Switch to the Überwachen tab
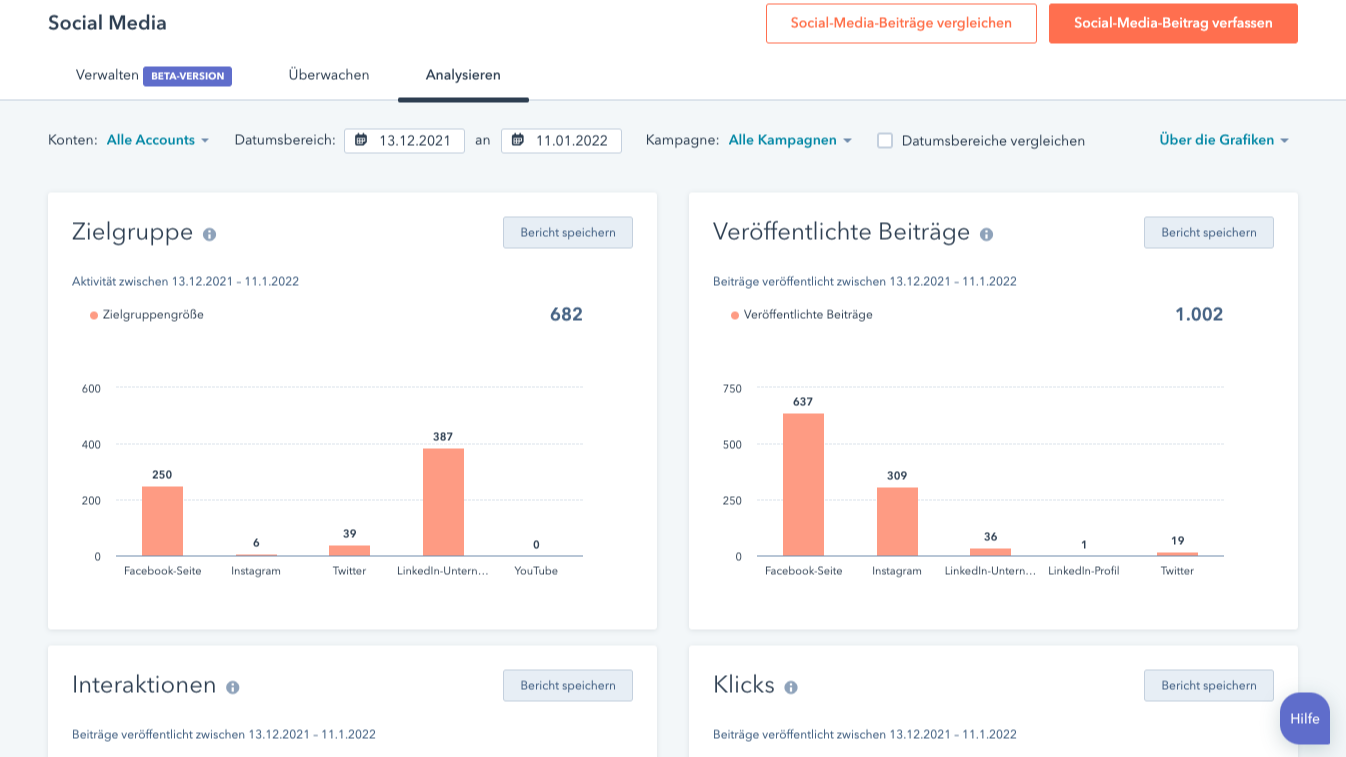This screenshot has height=757, width=1346. coord(328,74)
